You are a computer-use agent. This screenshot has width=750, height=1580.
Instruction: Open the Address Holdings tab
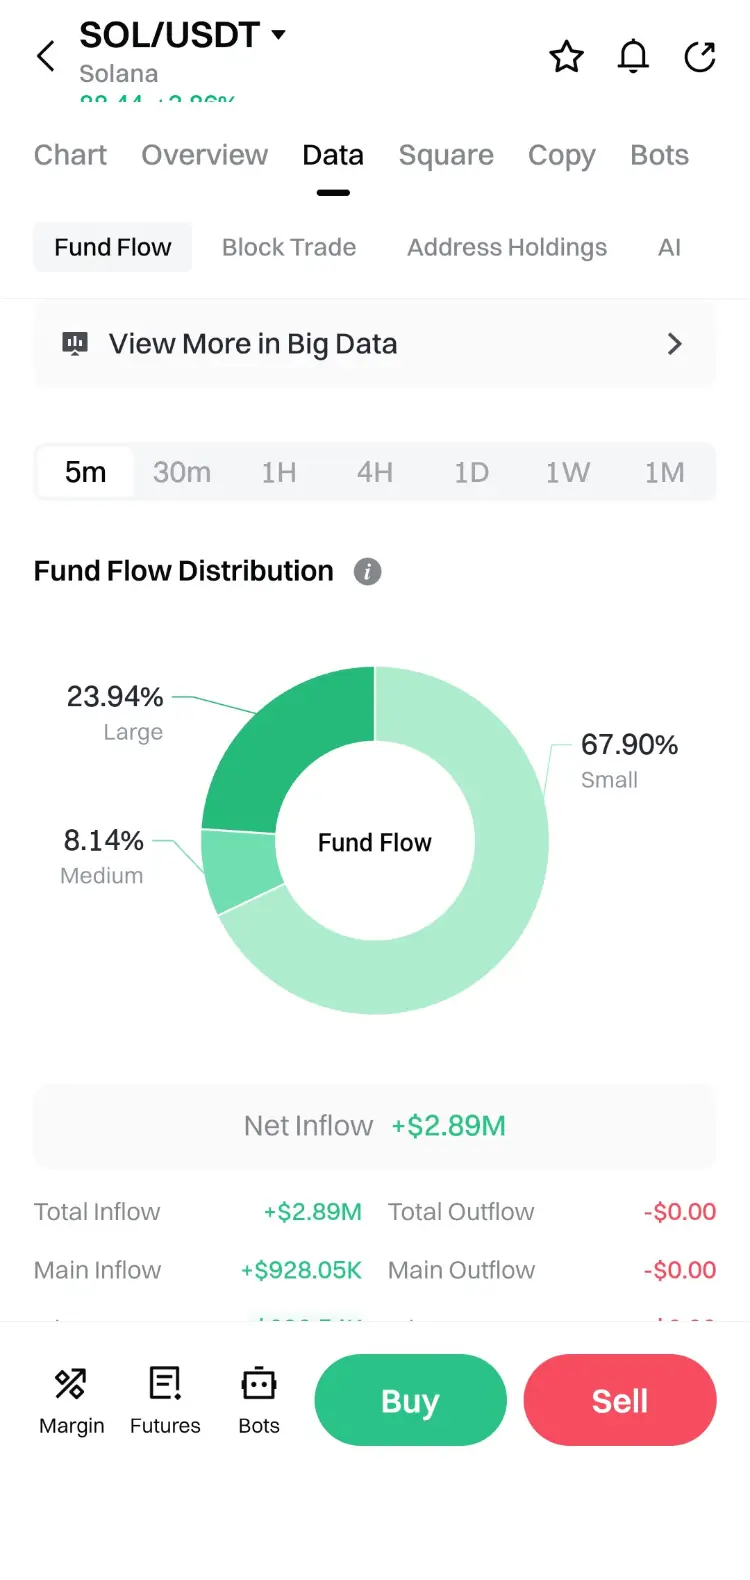[507, 247]
